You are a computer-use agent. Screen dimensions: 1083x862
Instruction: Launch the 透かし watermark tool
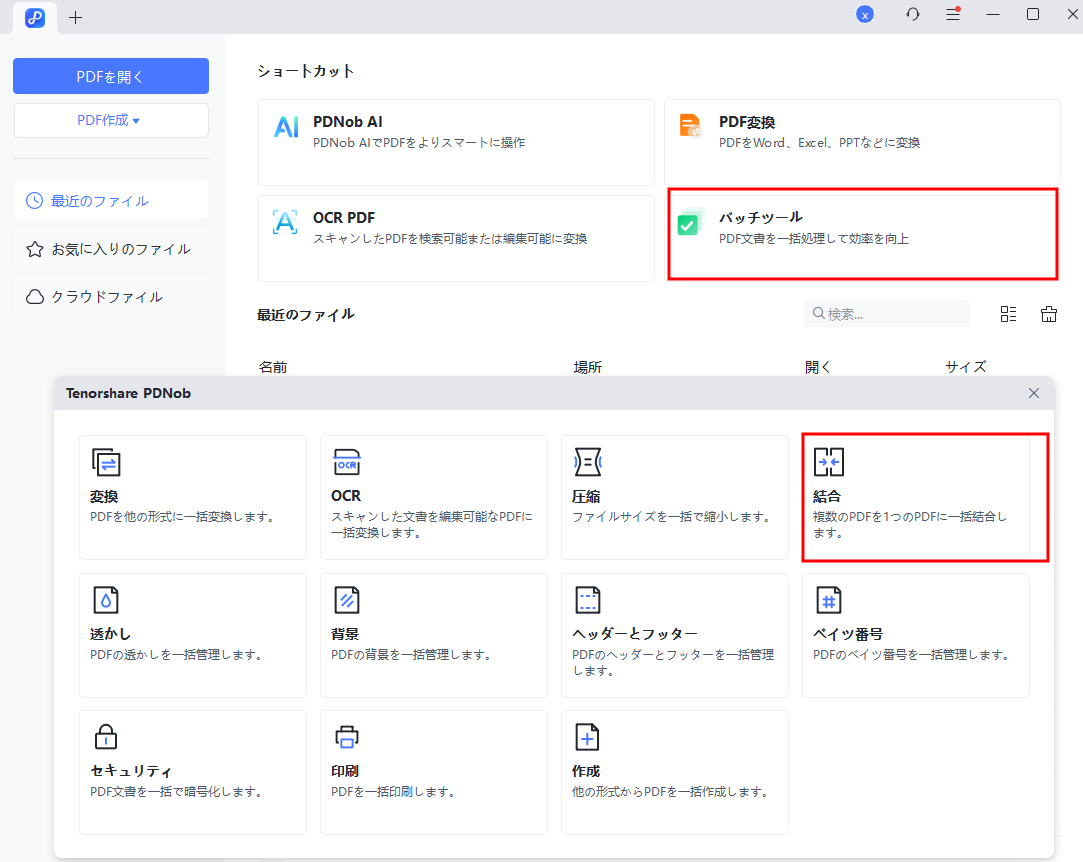pyautogui.click(x=192, y=635)
